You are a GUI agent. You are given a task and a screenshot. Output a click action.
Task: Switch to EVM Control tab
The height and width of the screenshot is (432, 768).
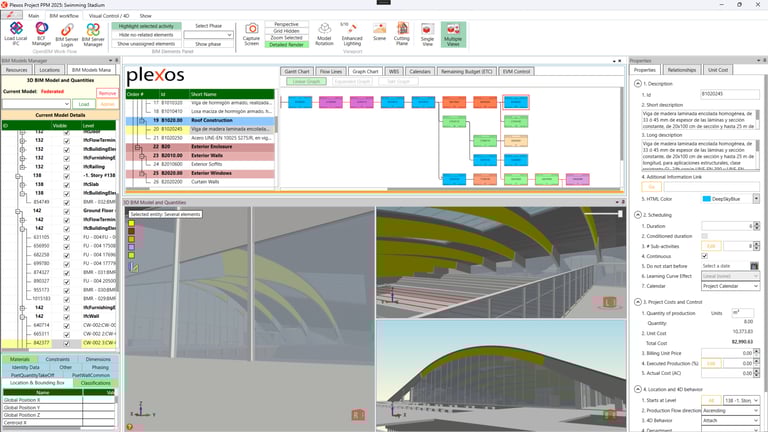(x=516, y=72)
